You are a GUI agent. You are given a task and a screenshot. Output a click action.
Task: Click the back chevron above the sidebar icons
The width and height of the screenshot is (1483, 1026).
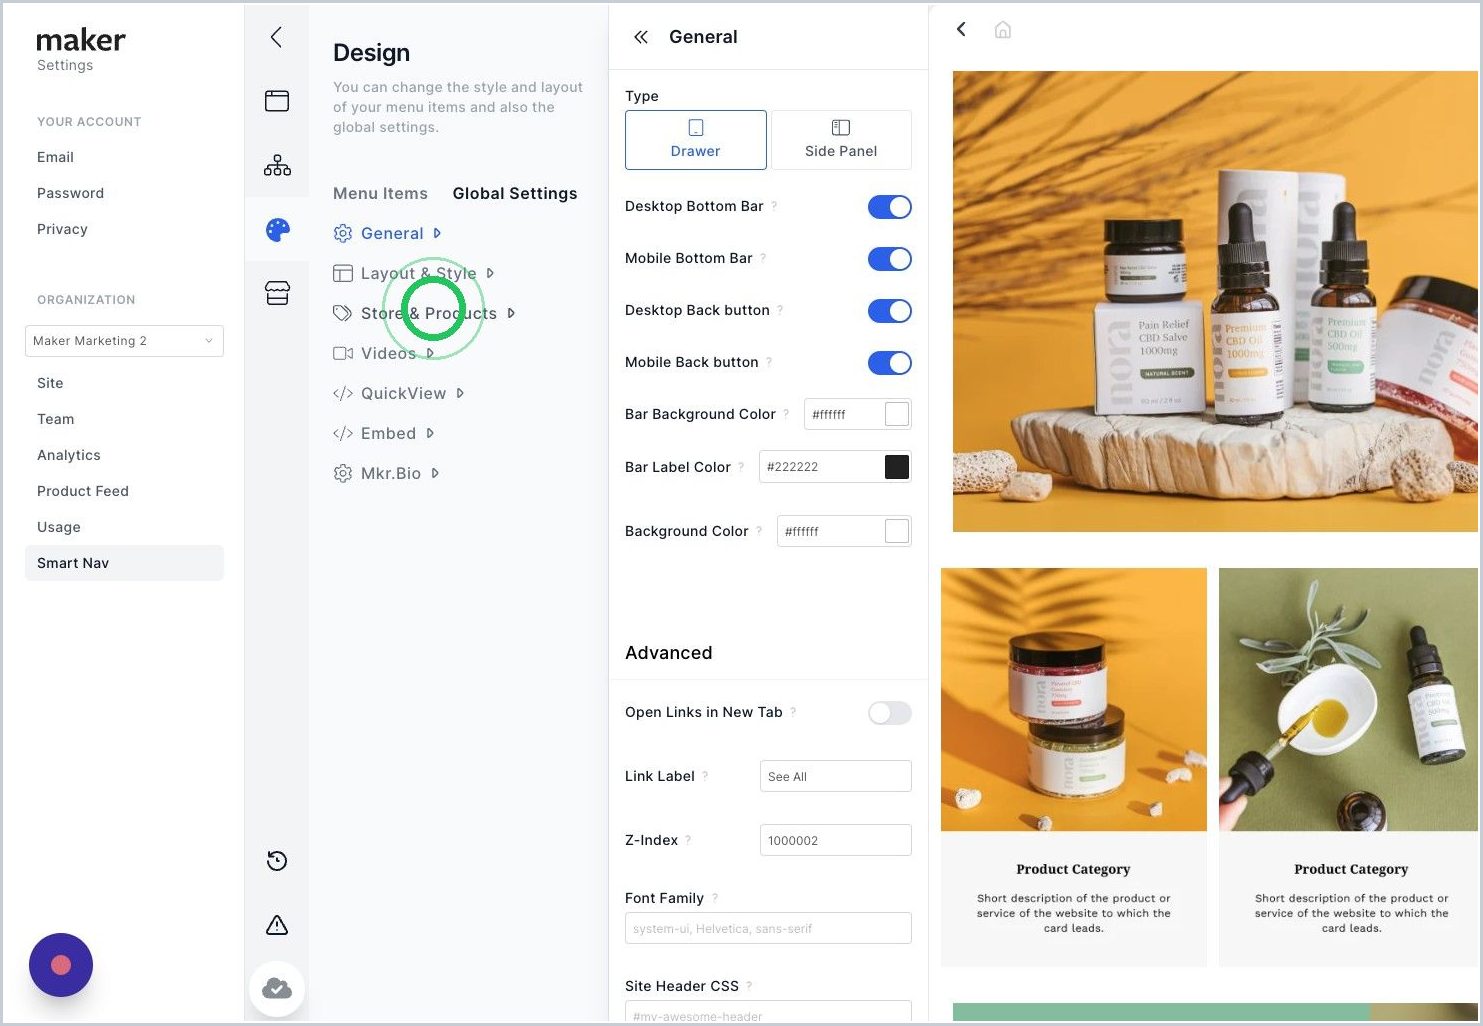[x=276, y=37]
